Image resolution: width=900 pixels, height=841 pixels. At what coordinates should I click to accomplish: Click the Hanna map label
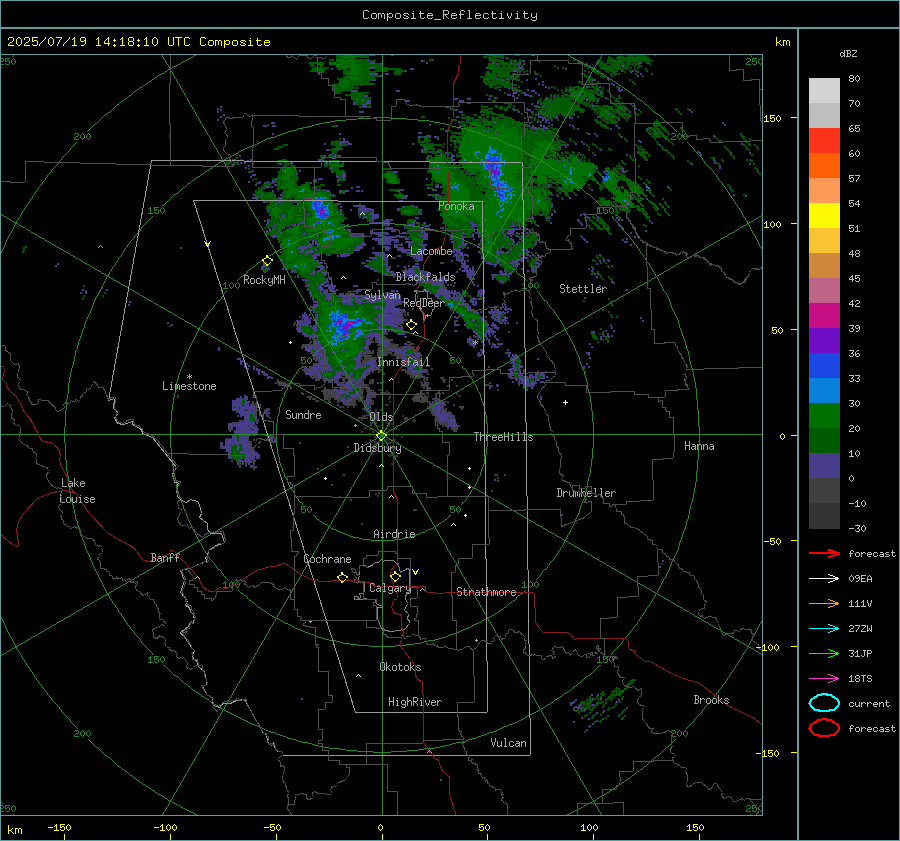point(699,446)
